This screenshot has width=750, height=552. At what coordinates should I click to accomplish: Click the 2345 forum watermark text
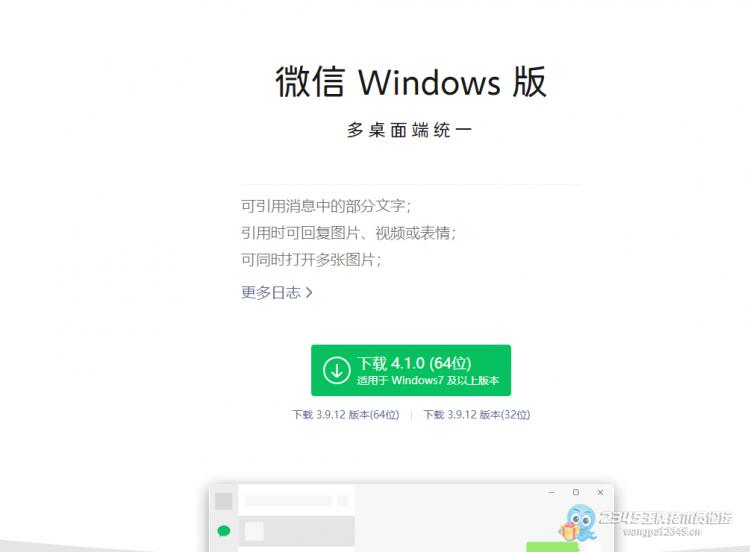665,523
